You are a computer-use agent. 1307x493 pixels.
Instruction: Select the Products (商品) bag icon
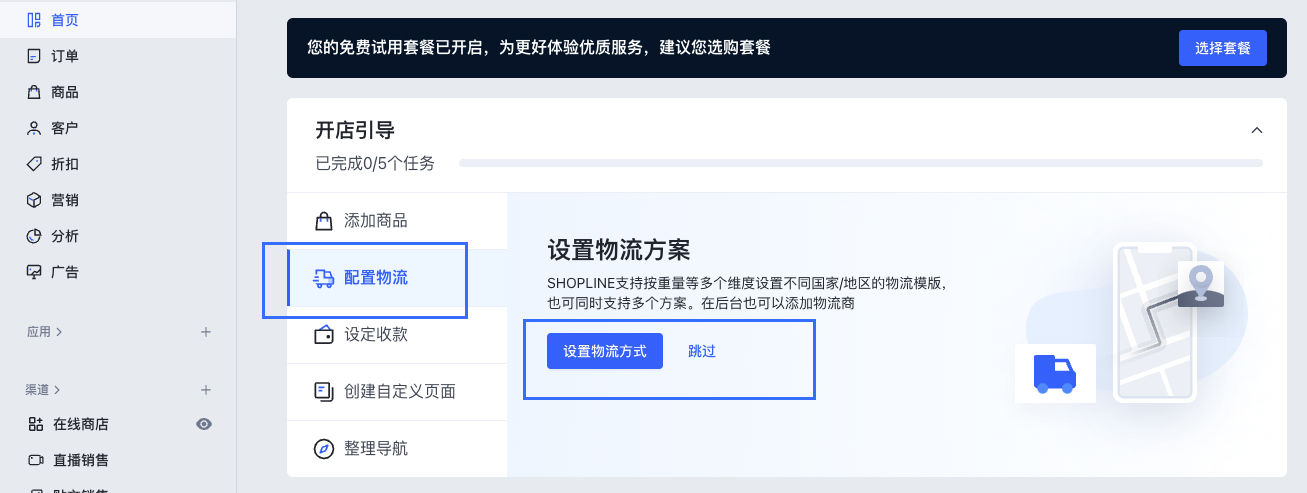34,92
